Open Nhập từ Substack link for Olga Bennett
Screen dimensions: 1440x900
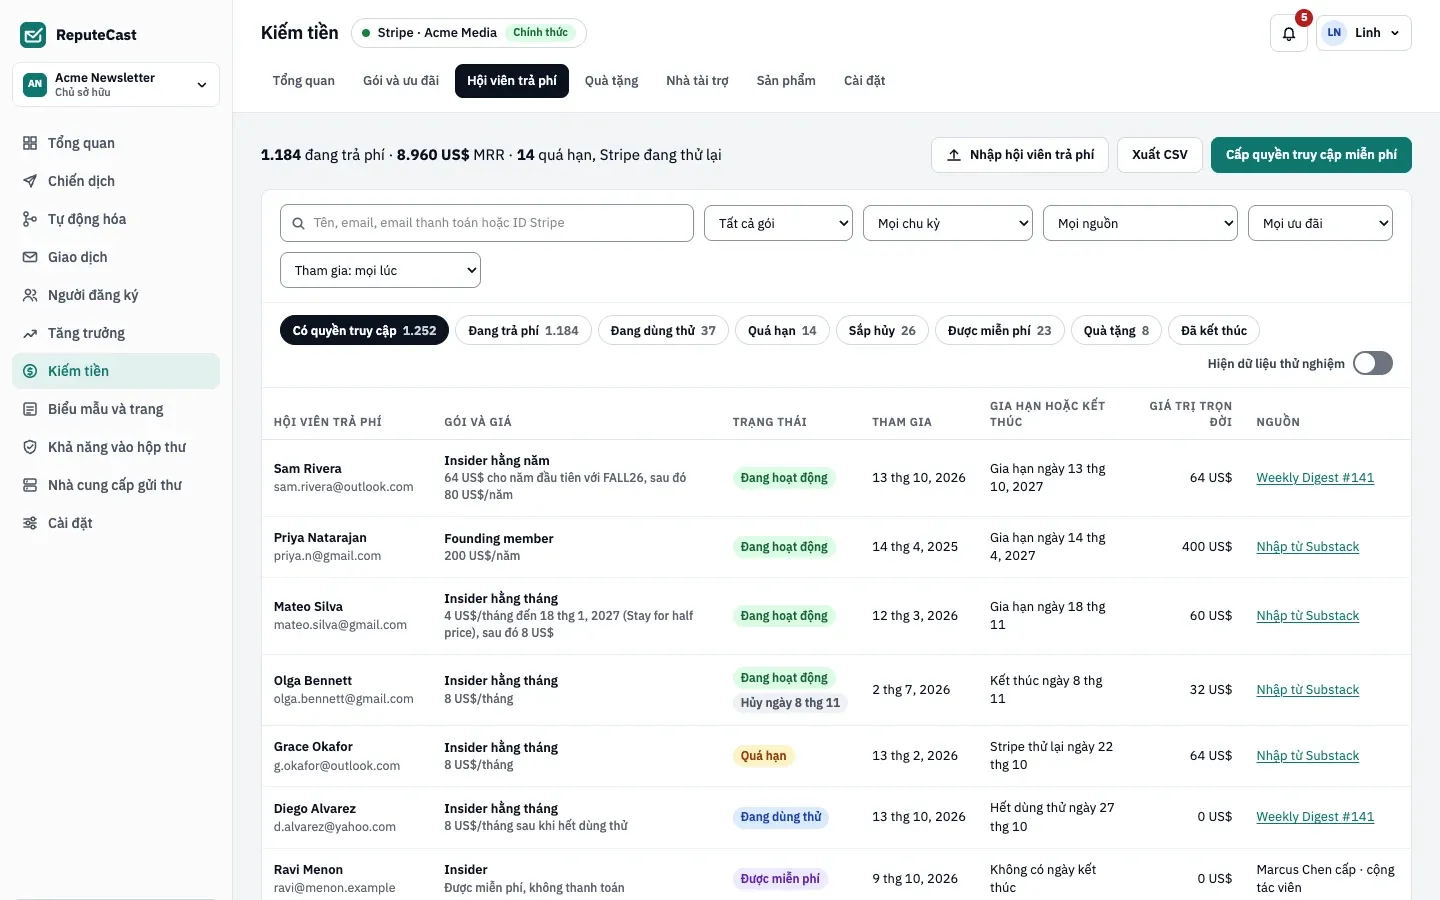pyautogui.click(x=1308, y=690)
